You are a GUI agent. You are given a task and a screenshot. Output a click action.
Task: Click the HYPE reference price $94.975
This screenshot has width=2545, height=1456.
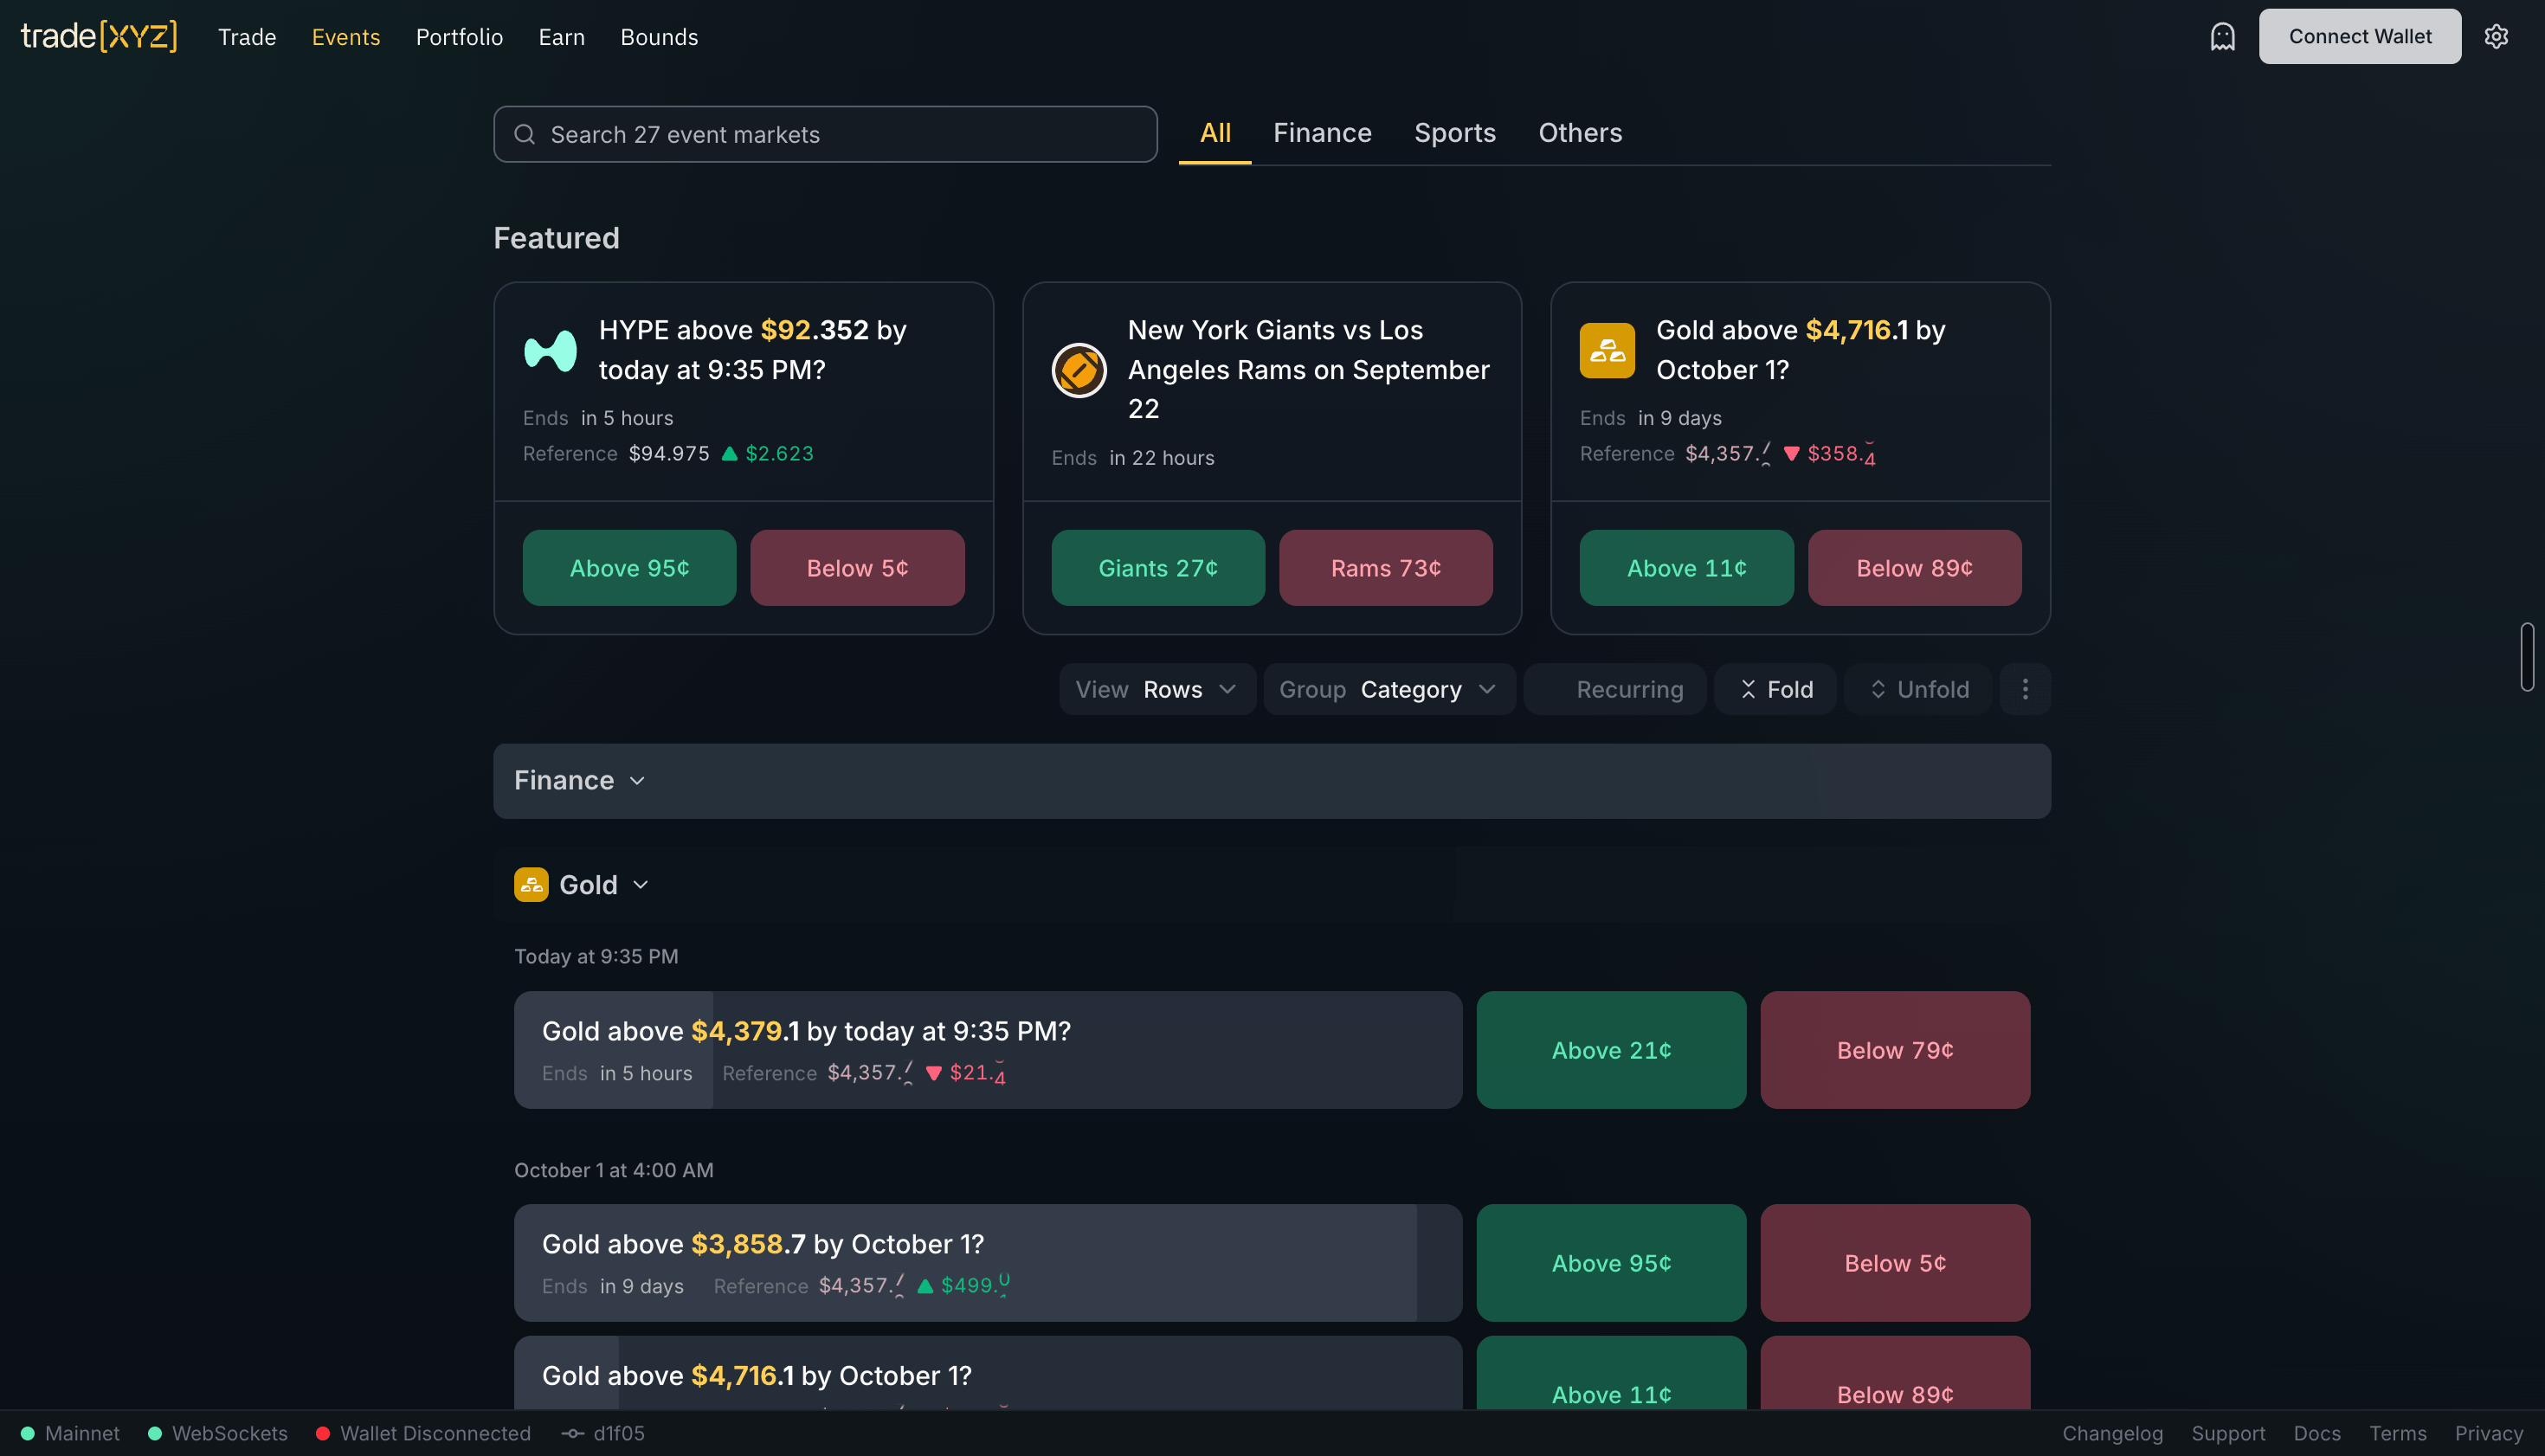pyautogui.click(x=669, y=453)
